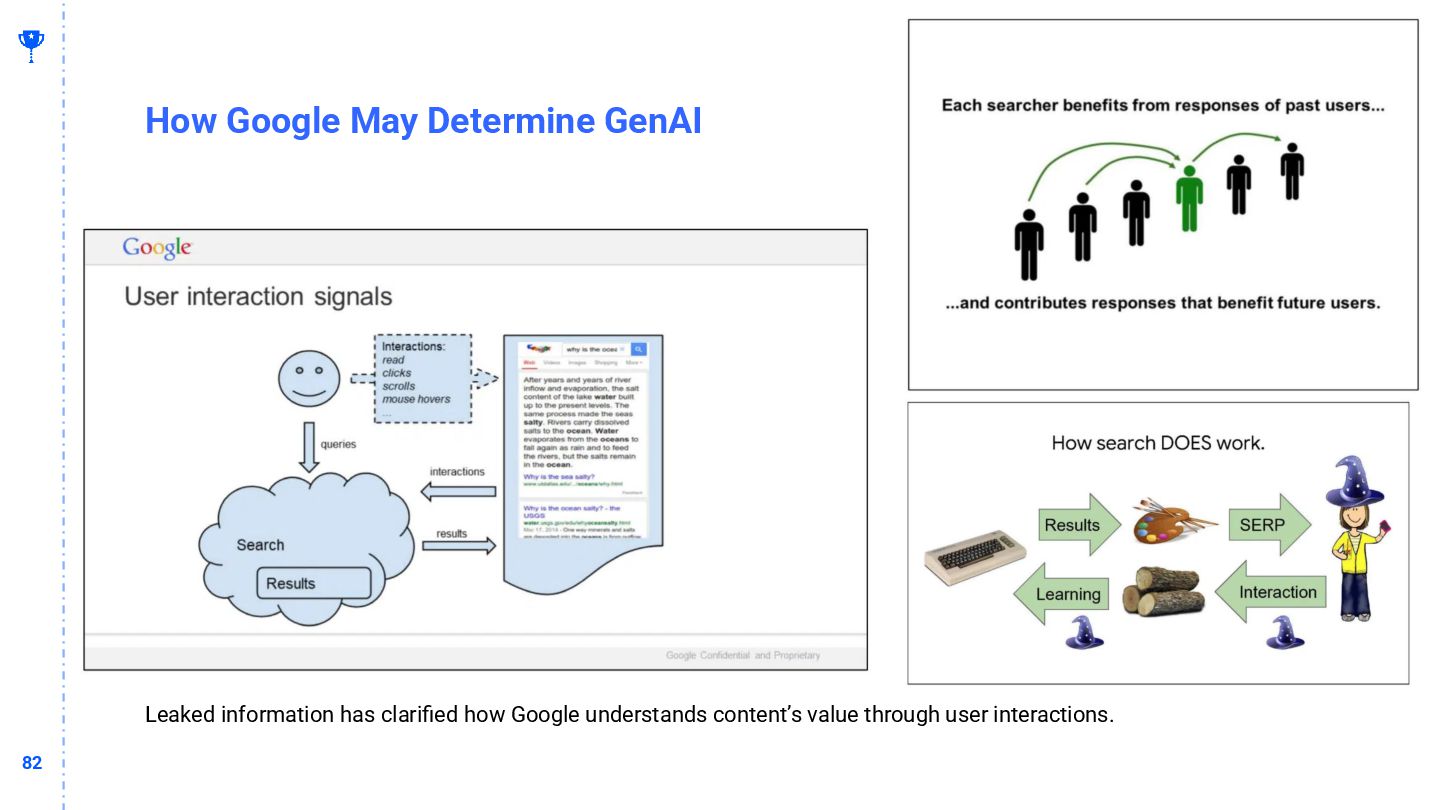Click the ocean salt answer snippet paragraph
1440x810 pixels.
[582, 421]
